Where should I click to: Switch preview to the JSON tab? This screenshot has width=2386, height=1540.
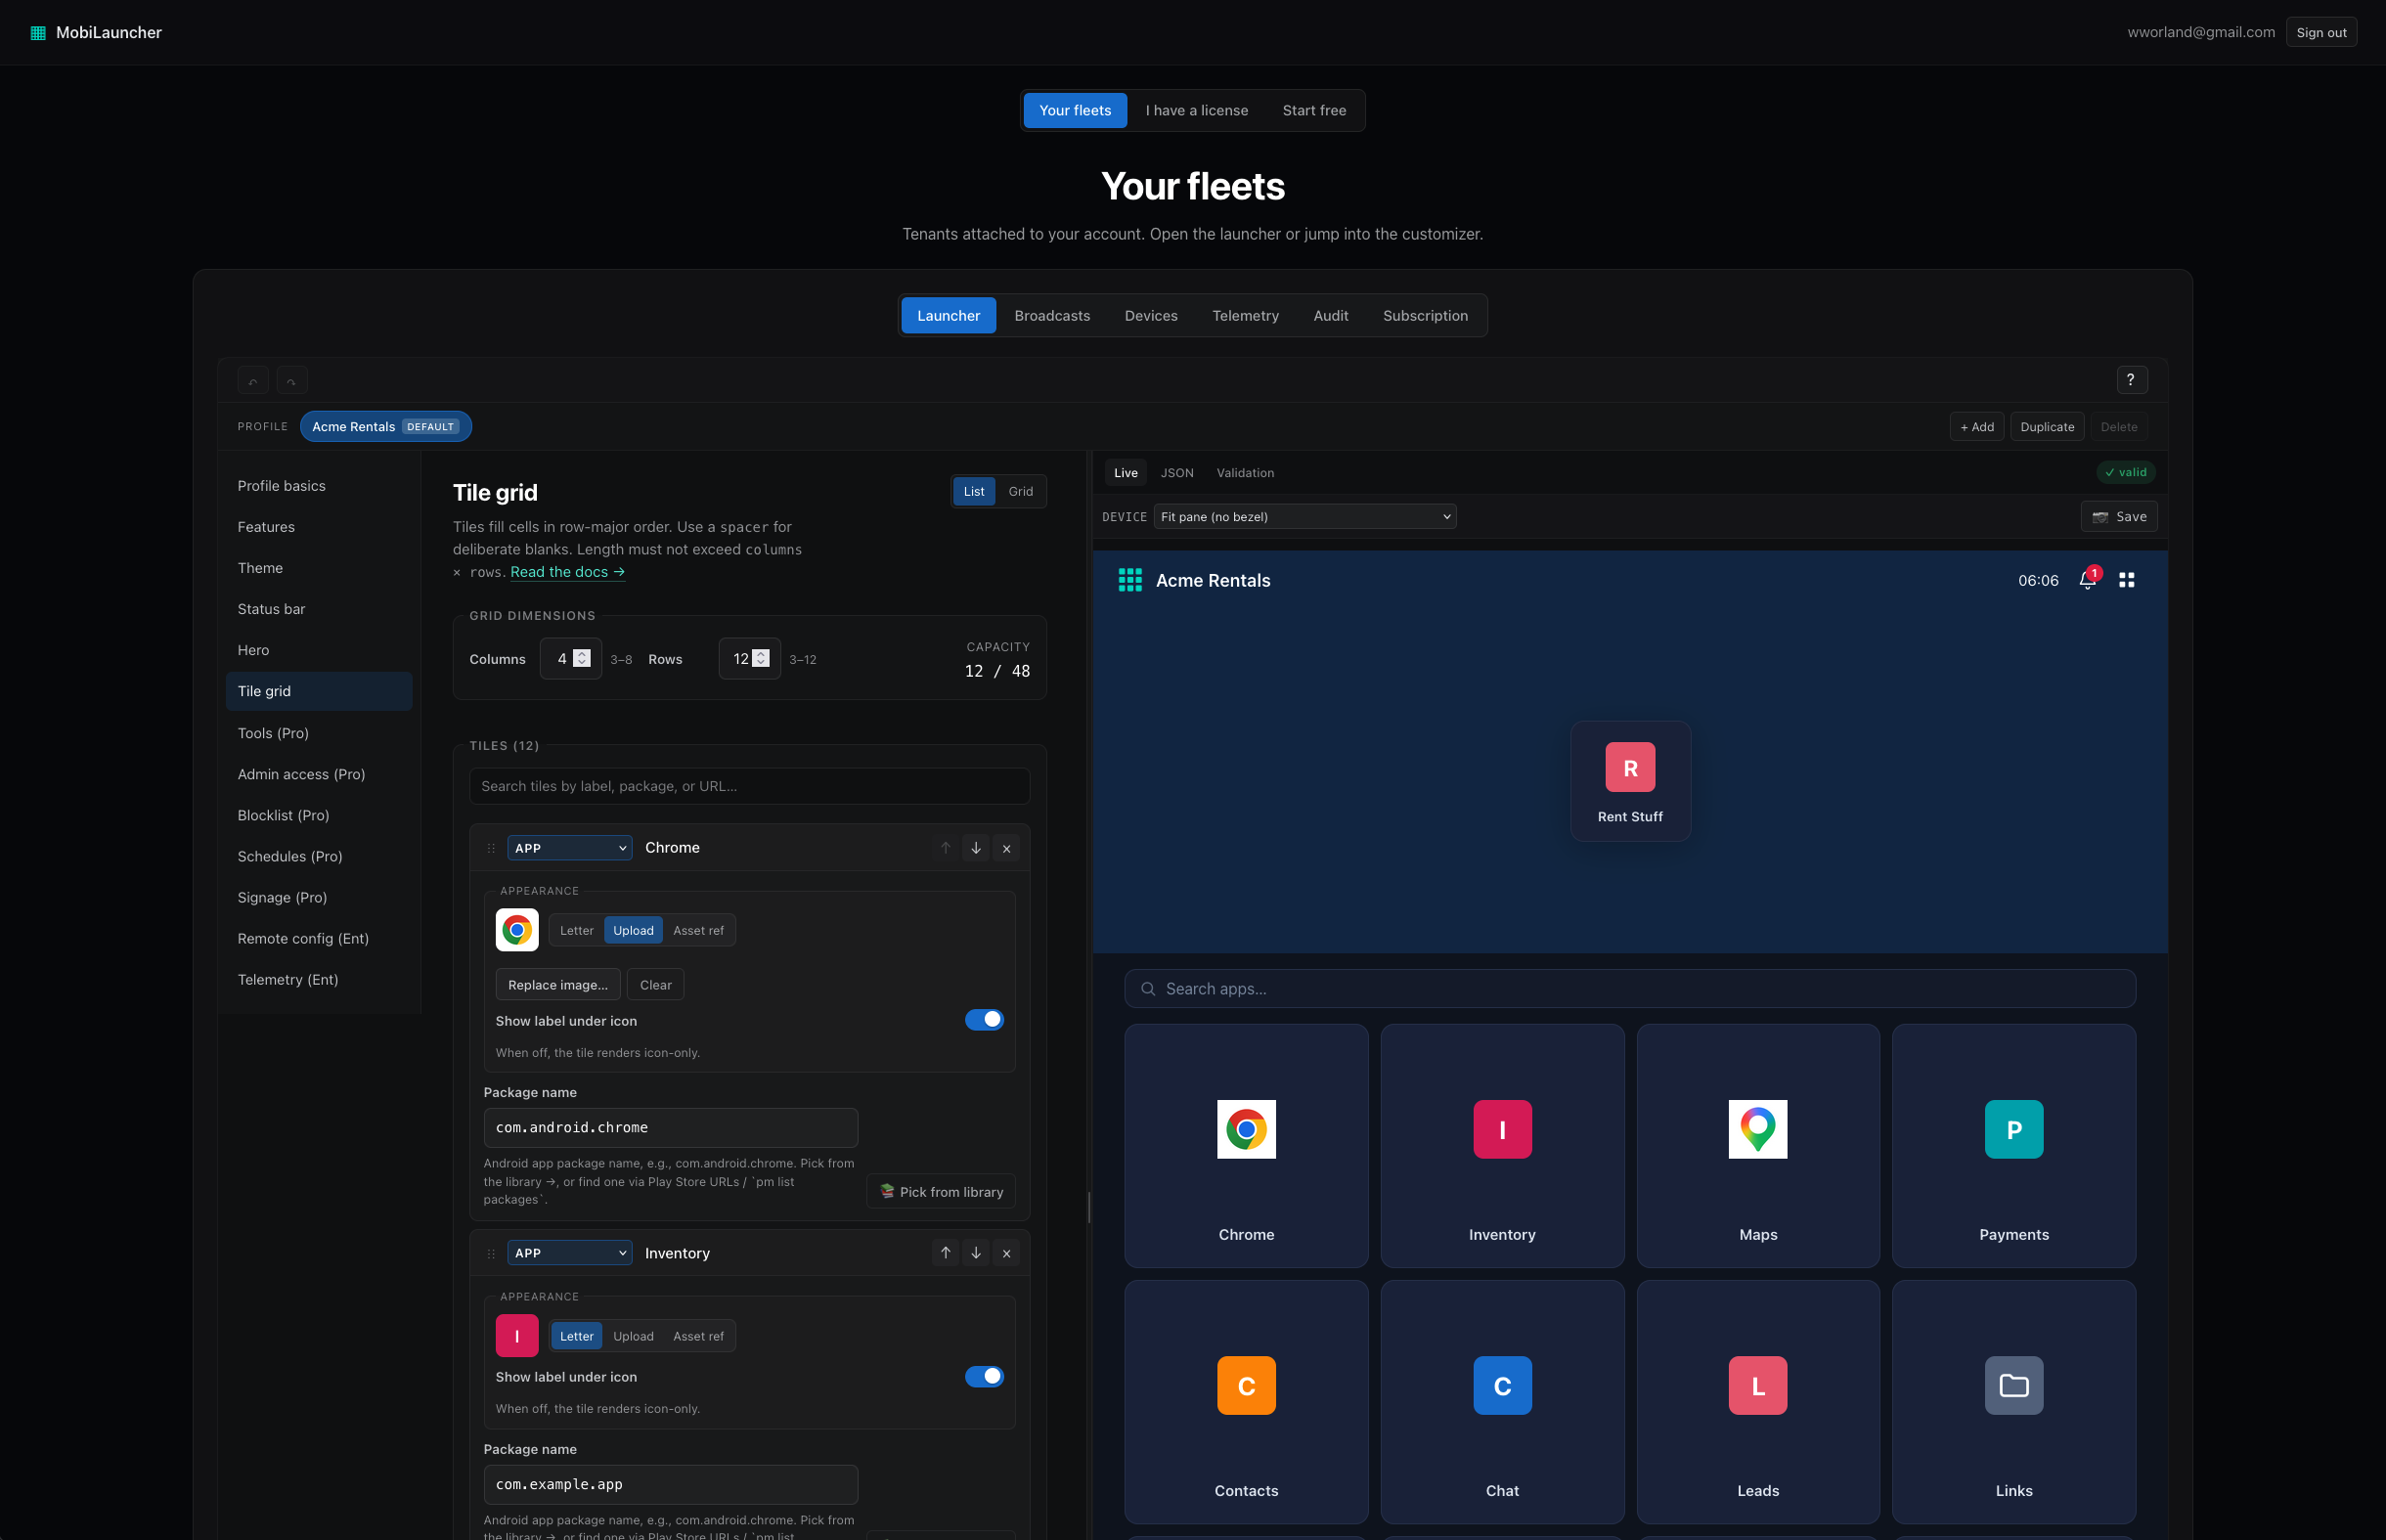click(x=1177, y=473)
